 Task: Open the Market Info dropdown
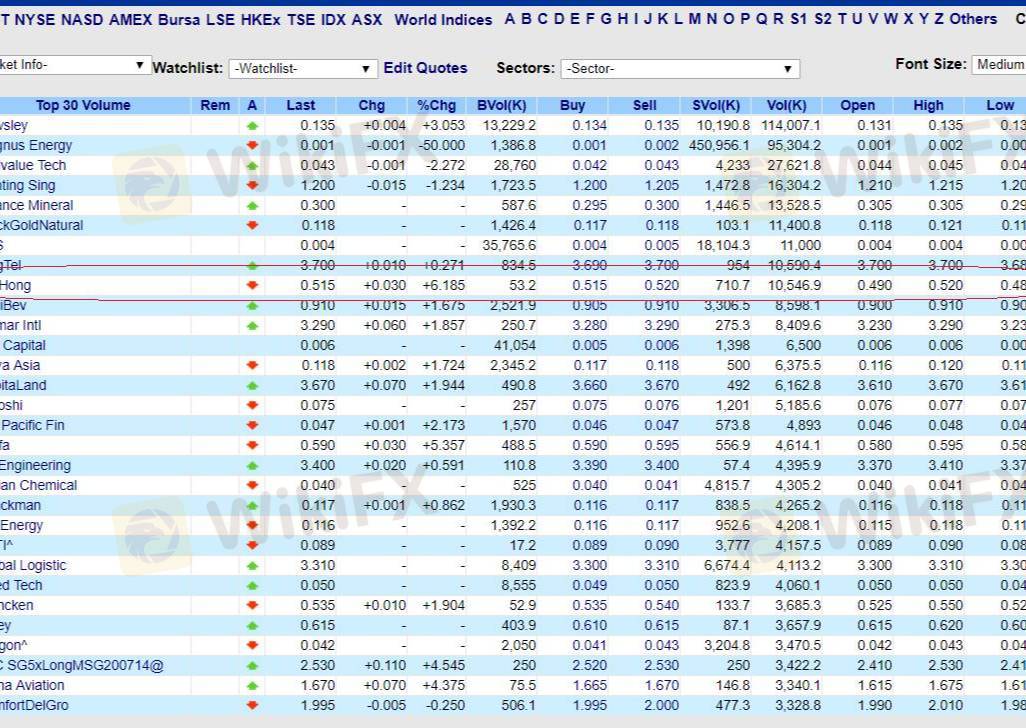[x=74, y=65]
